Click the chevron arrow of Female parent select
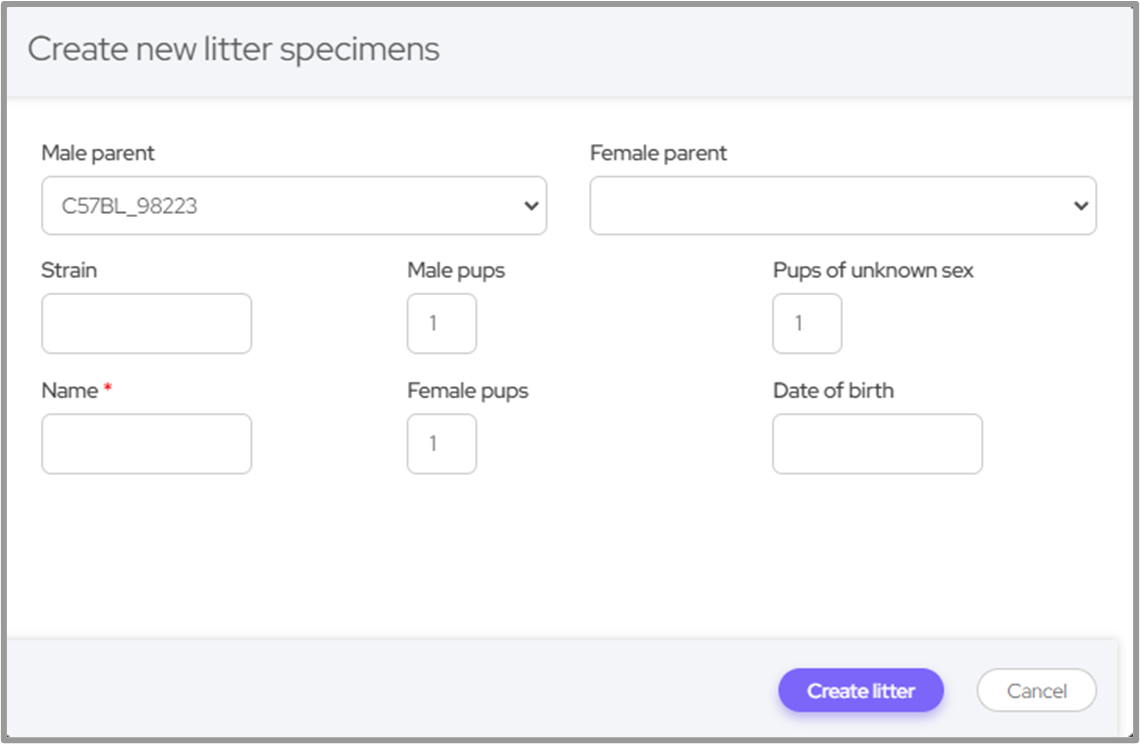Image resolution: width=1140 pixels, height=744 pixels. (1080, 206)
